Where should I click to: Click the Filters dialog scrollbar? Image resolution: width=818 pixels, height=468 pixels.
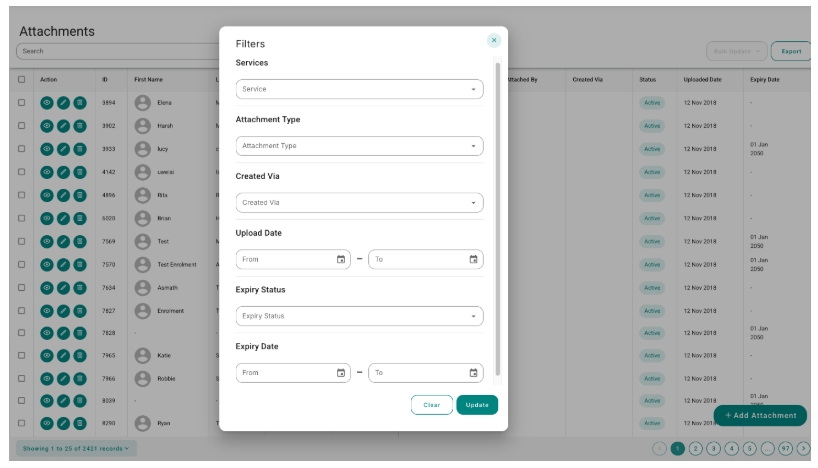point(498,219)
